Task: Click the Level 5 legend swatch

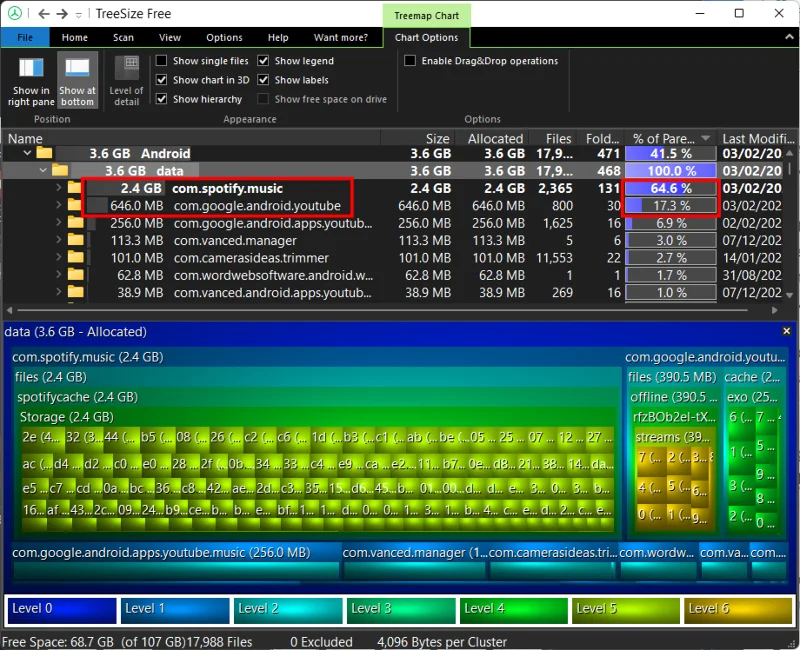Action: pos(626,610)
